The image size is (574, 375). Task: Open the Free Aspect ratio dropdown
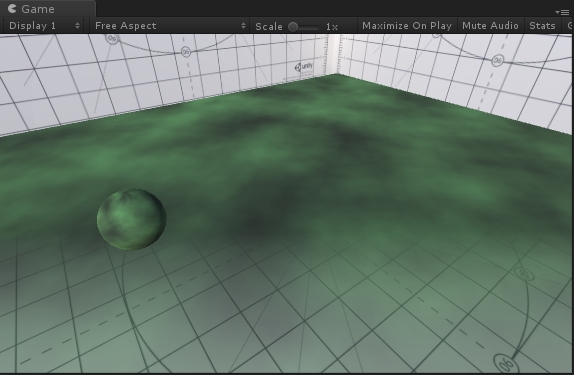coord(169,26)
